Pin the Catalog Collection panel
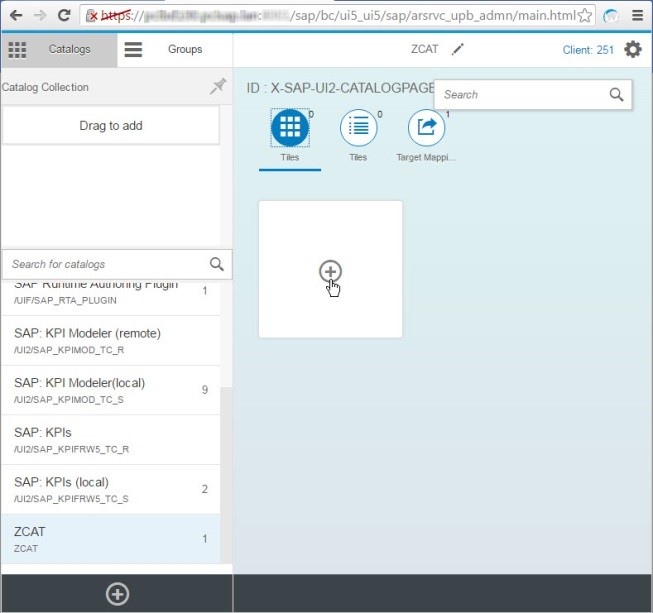 click(x=217, y=87)
